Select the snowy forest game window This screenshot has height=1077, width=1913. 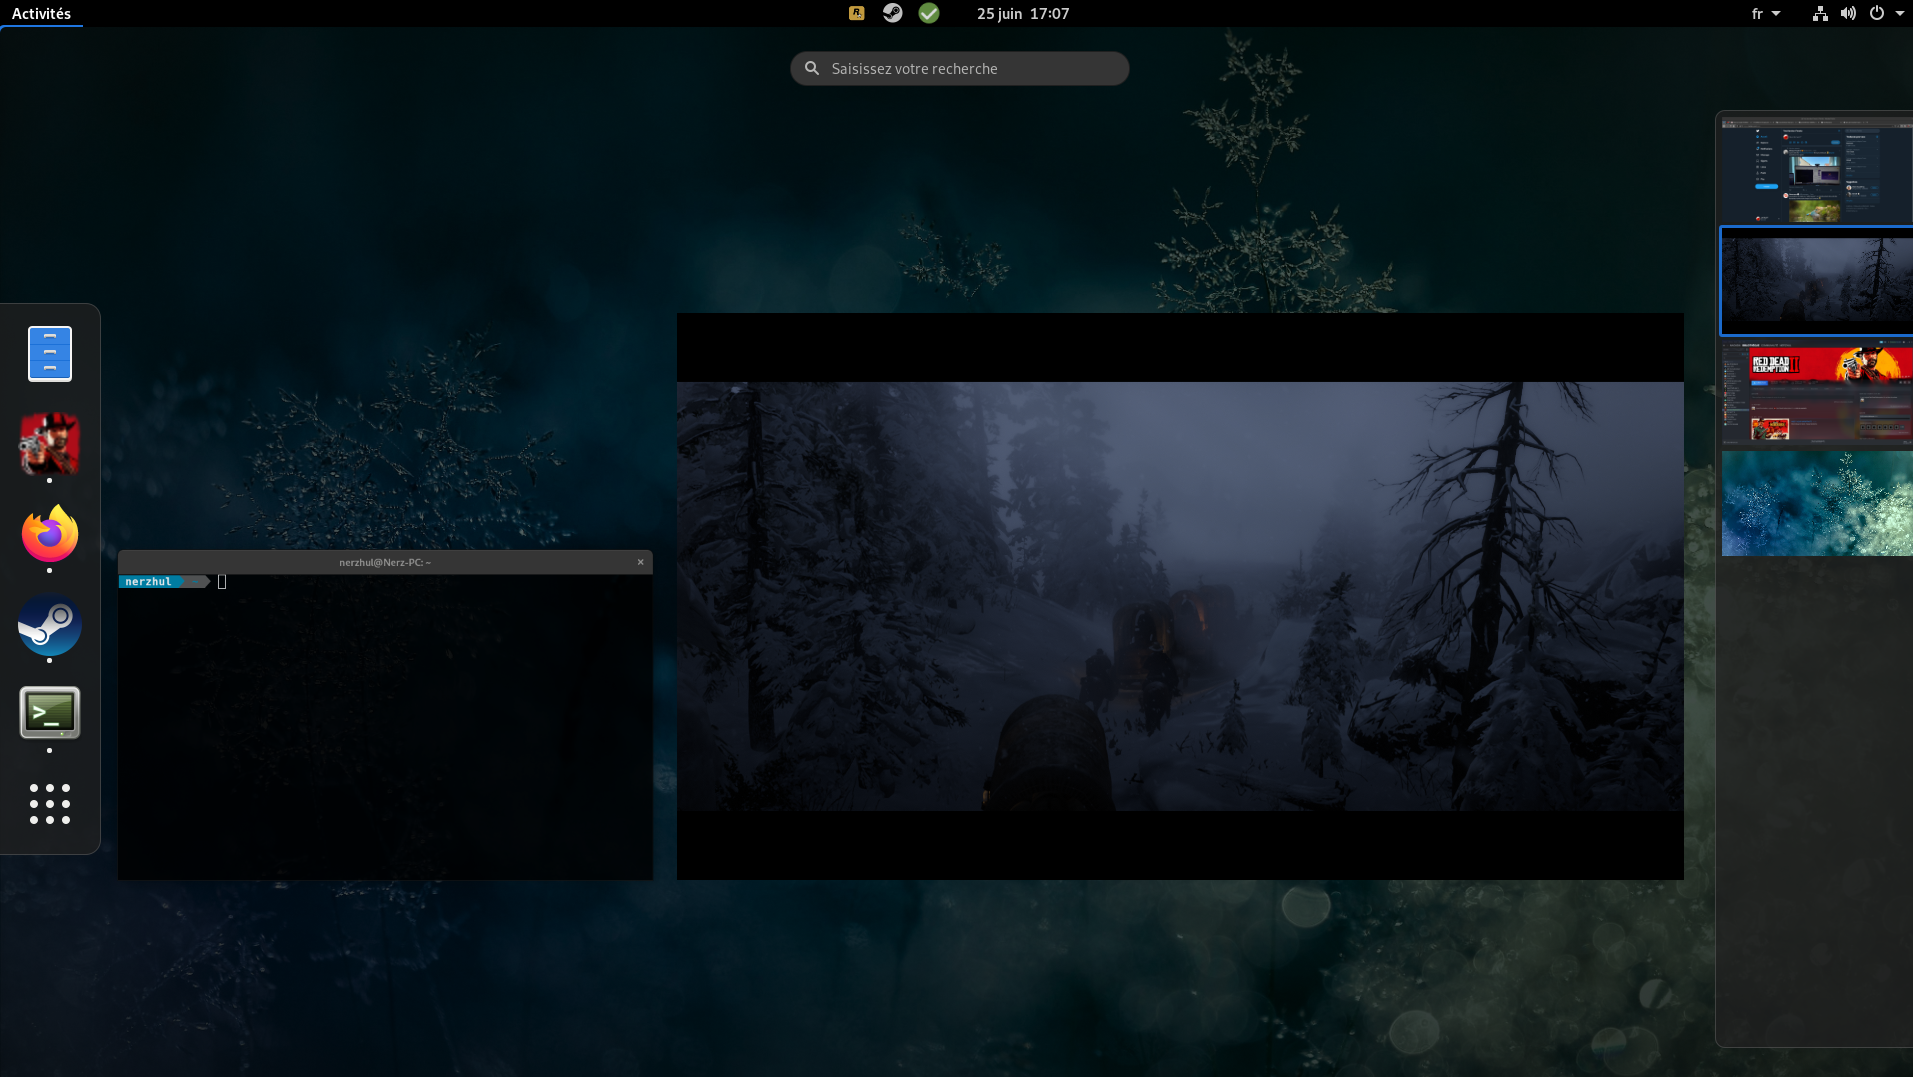[1180, 596]
